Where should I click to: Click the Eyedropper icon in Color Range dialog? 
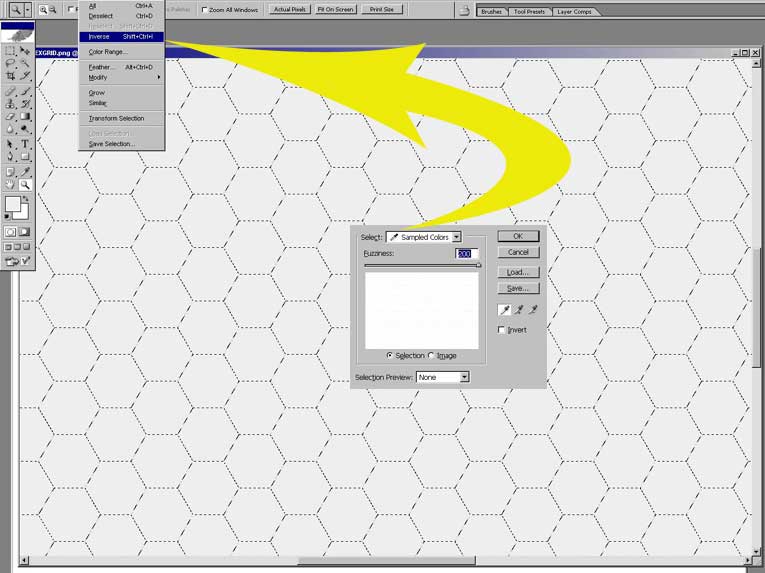click(504, 309)
